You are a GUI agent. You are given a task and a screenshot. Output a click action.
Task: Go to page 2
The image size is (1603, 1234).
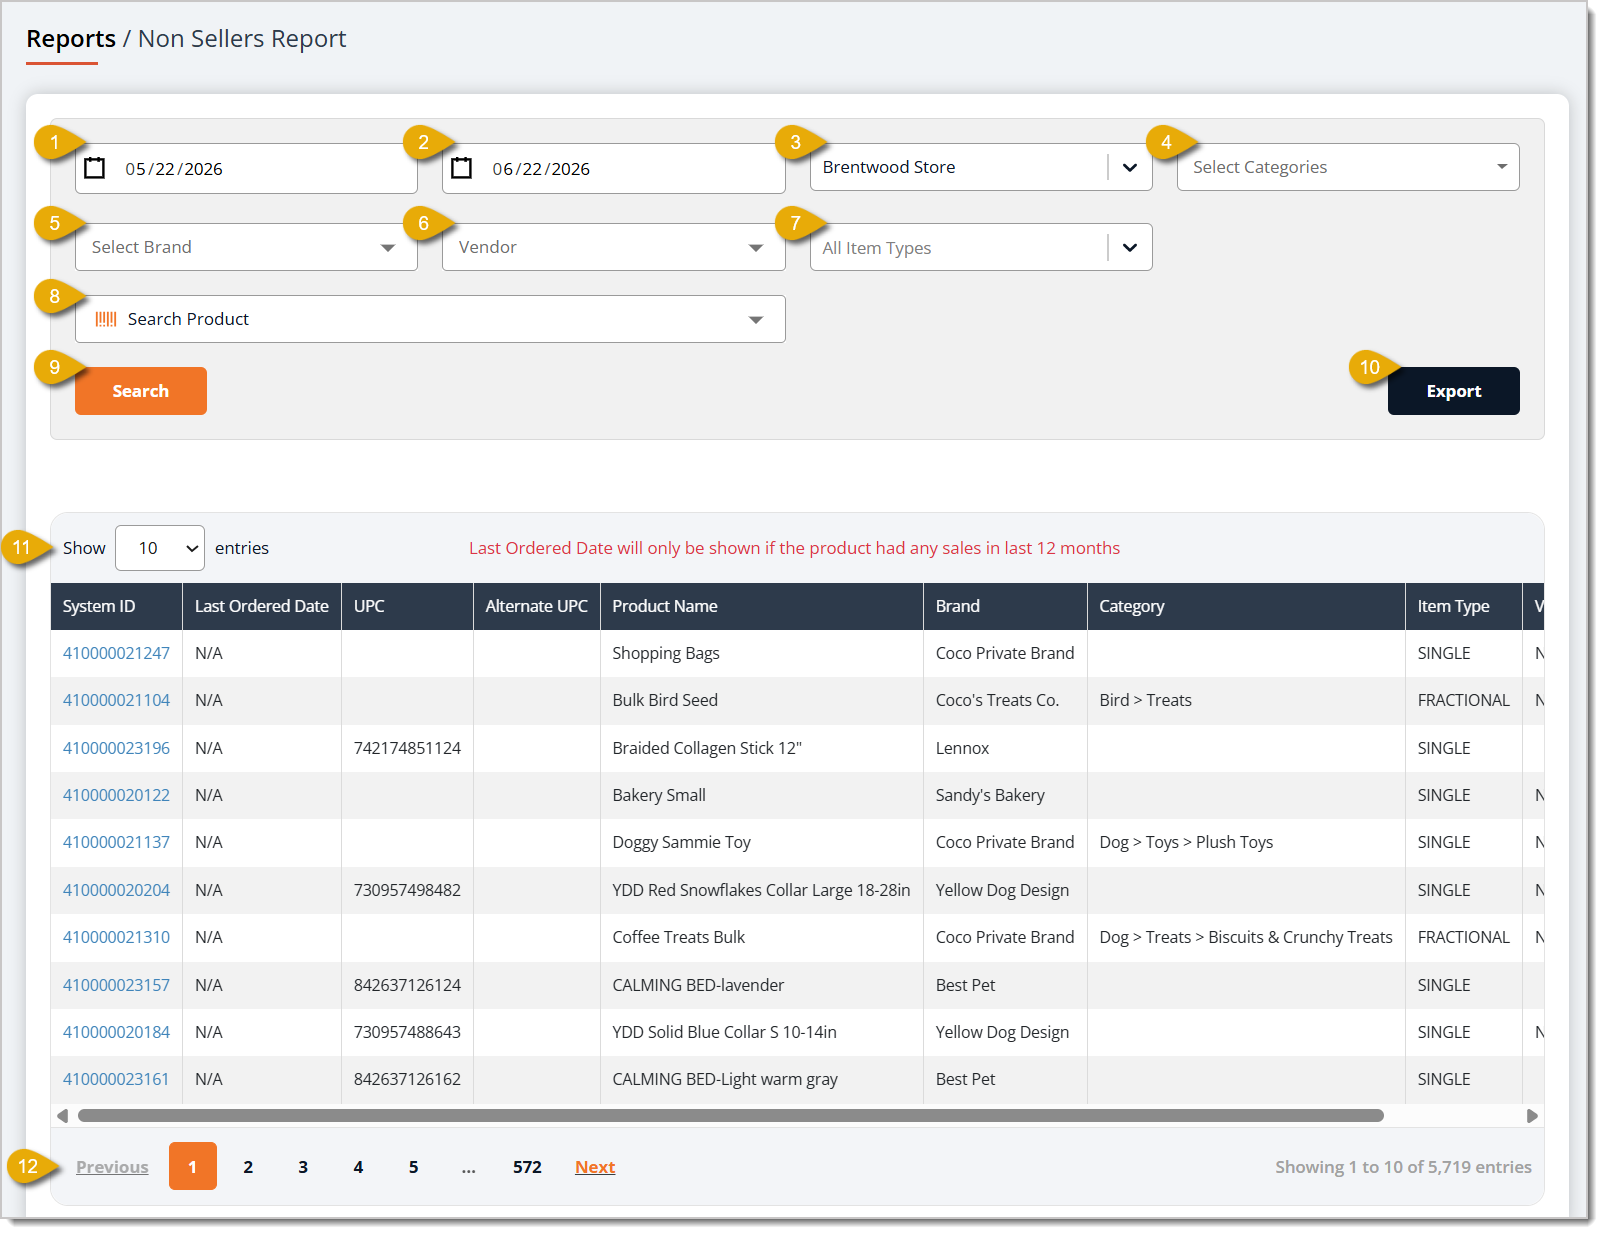[x=248, y=1167]
